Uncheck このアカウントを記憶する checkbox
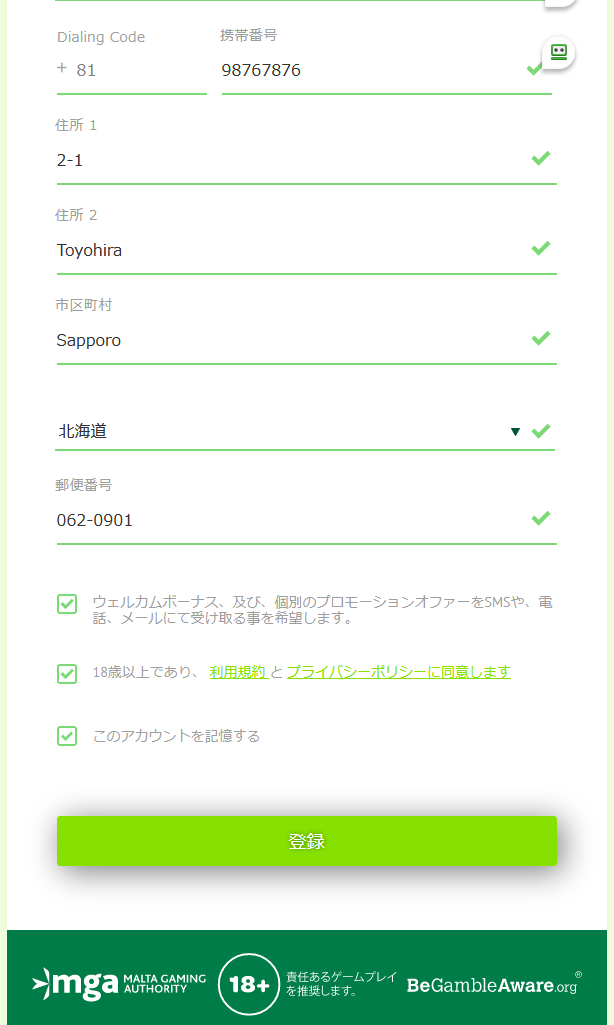Screen dimensions: 614x1025 point(67,736)
